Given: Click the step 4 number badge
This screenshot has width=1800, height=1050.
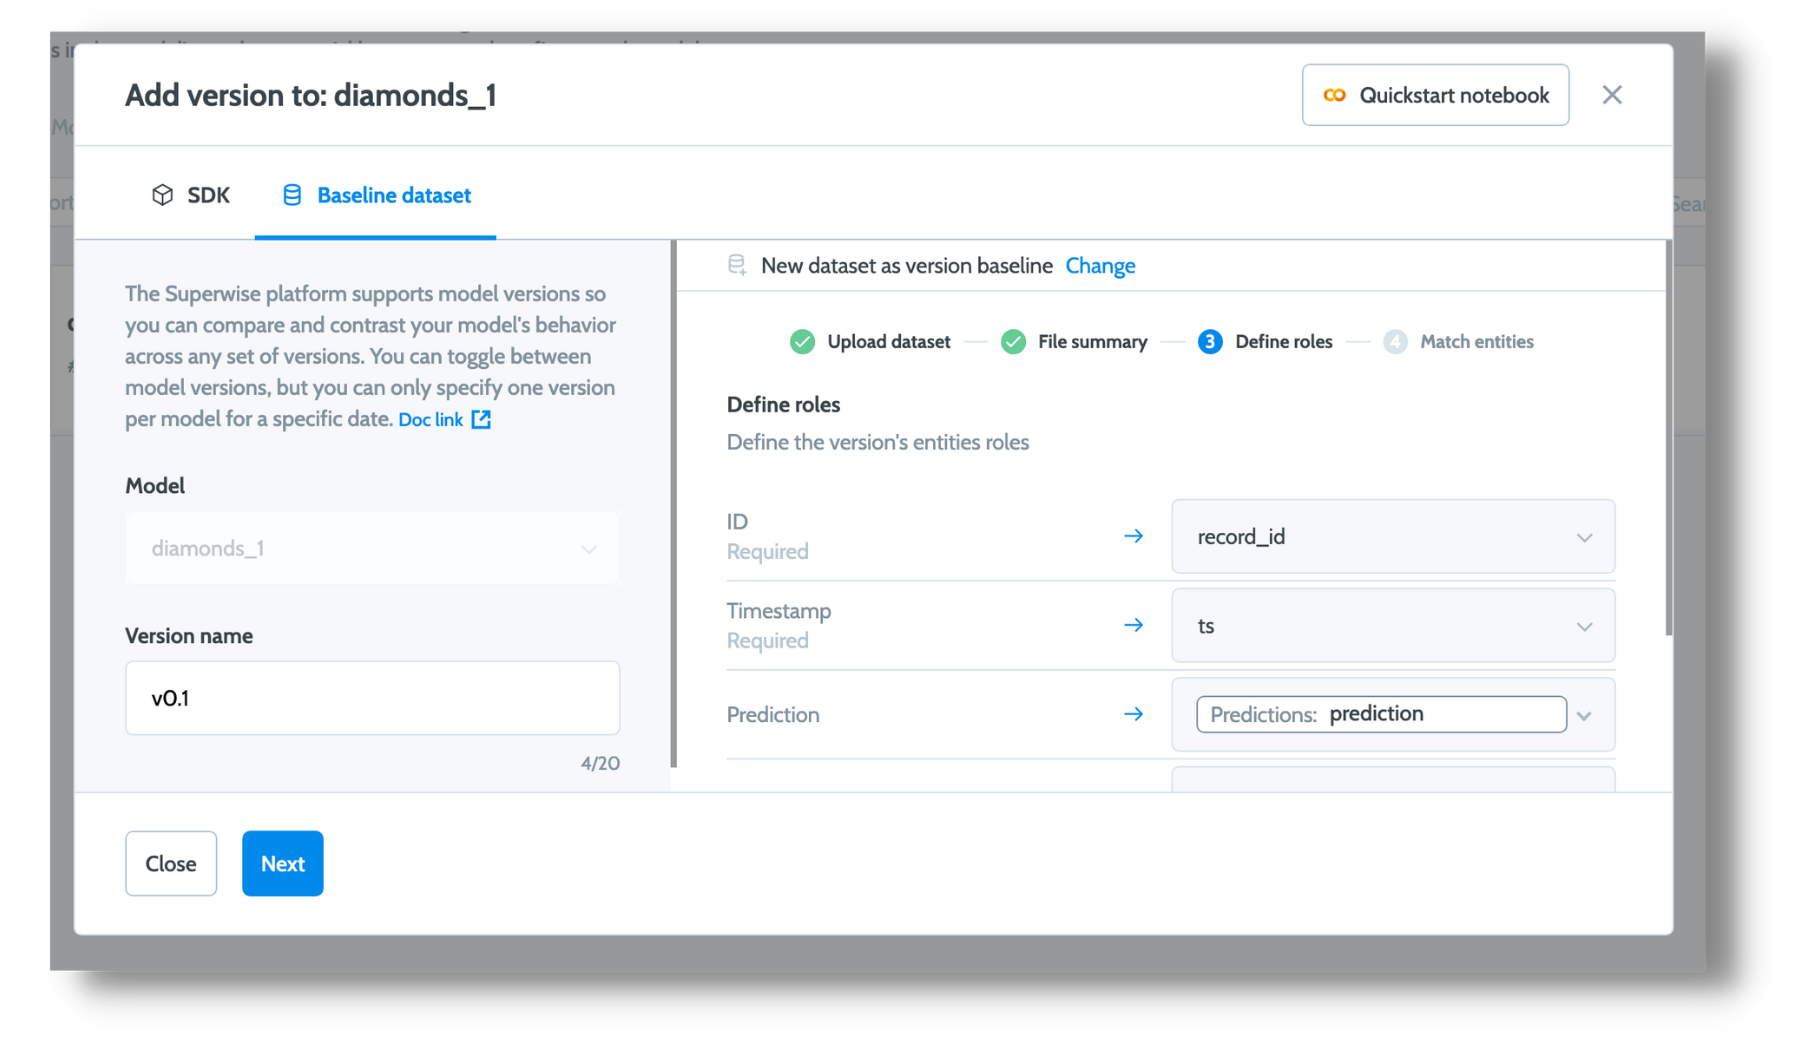Looking at the screenshot, I should [x=1395, y=342].
